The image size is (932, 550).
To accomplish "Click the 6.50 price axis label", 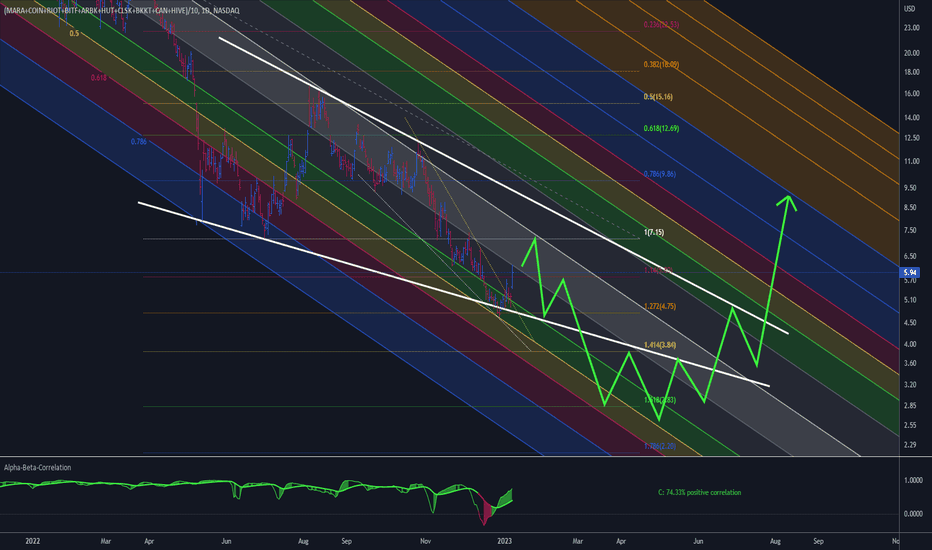I will pyautogui.click(x=910, y=256).
